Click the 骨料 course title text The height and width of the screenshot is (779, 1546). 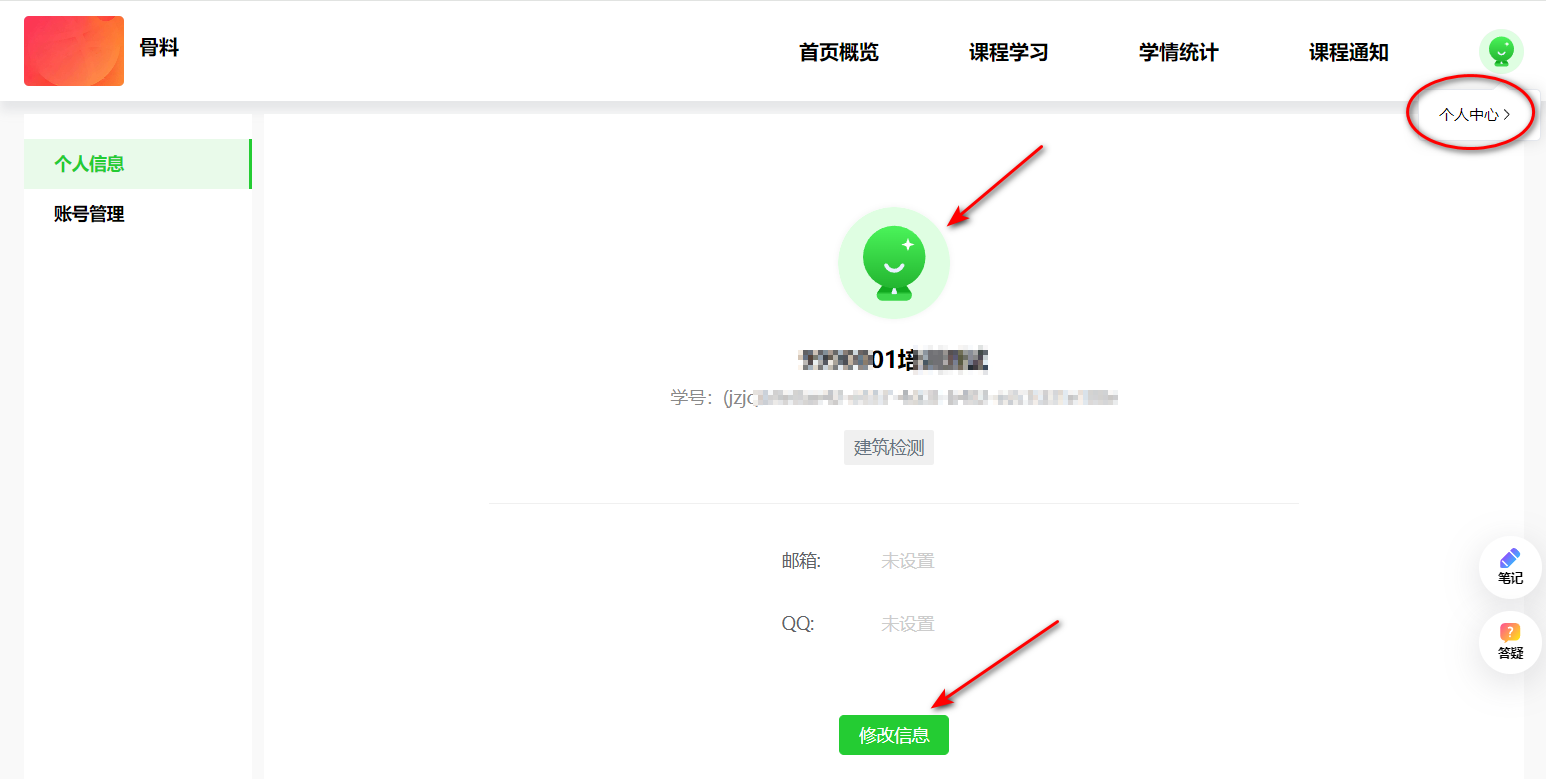coord(159,47)
